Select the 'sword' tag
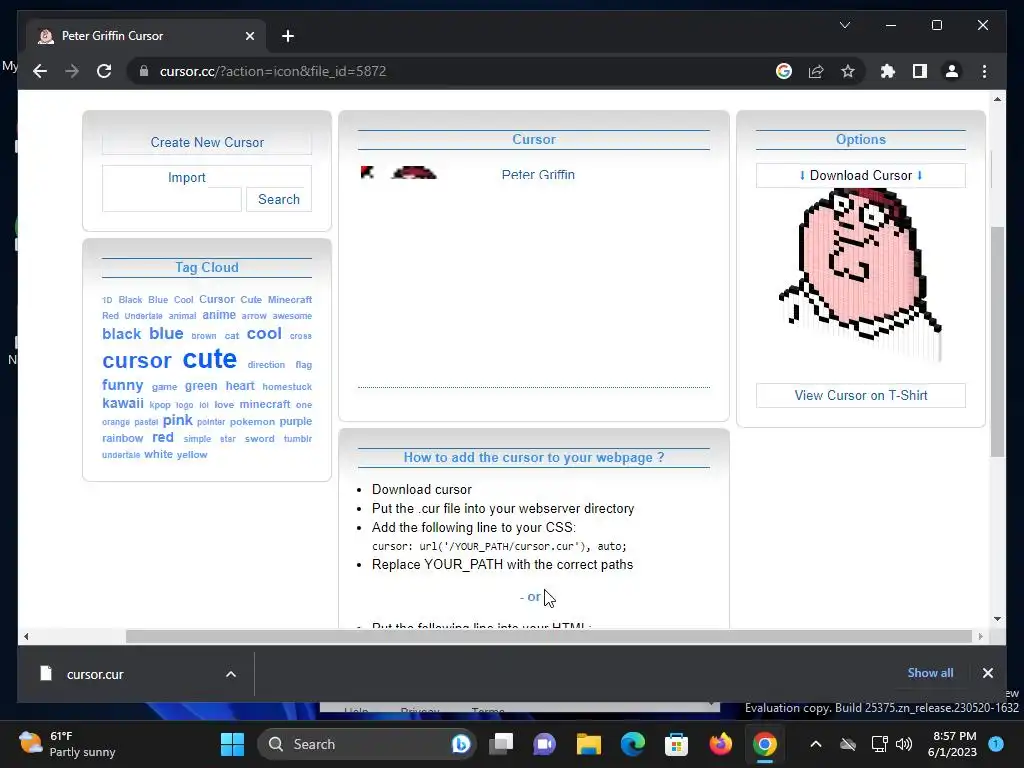The height and width of the screenshot is (768, 1024). pos(259,439)
